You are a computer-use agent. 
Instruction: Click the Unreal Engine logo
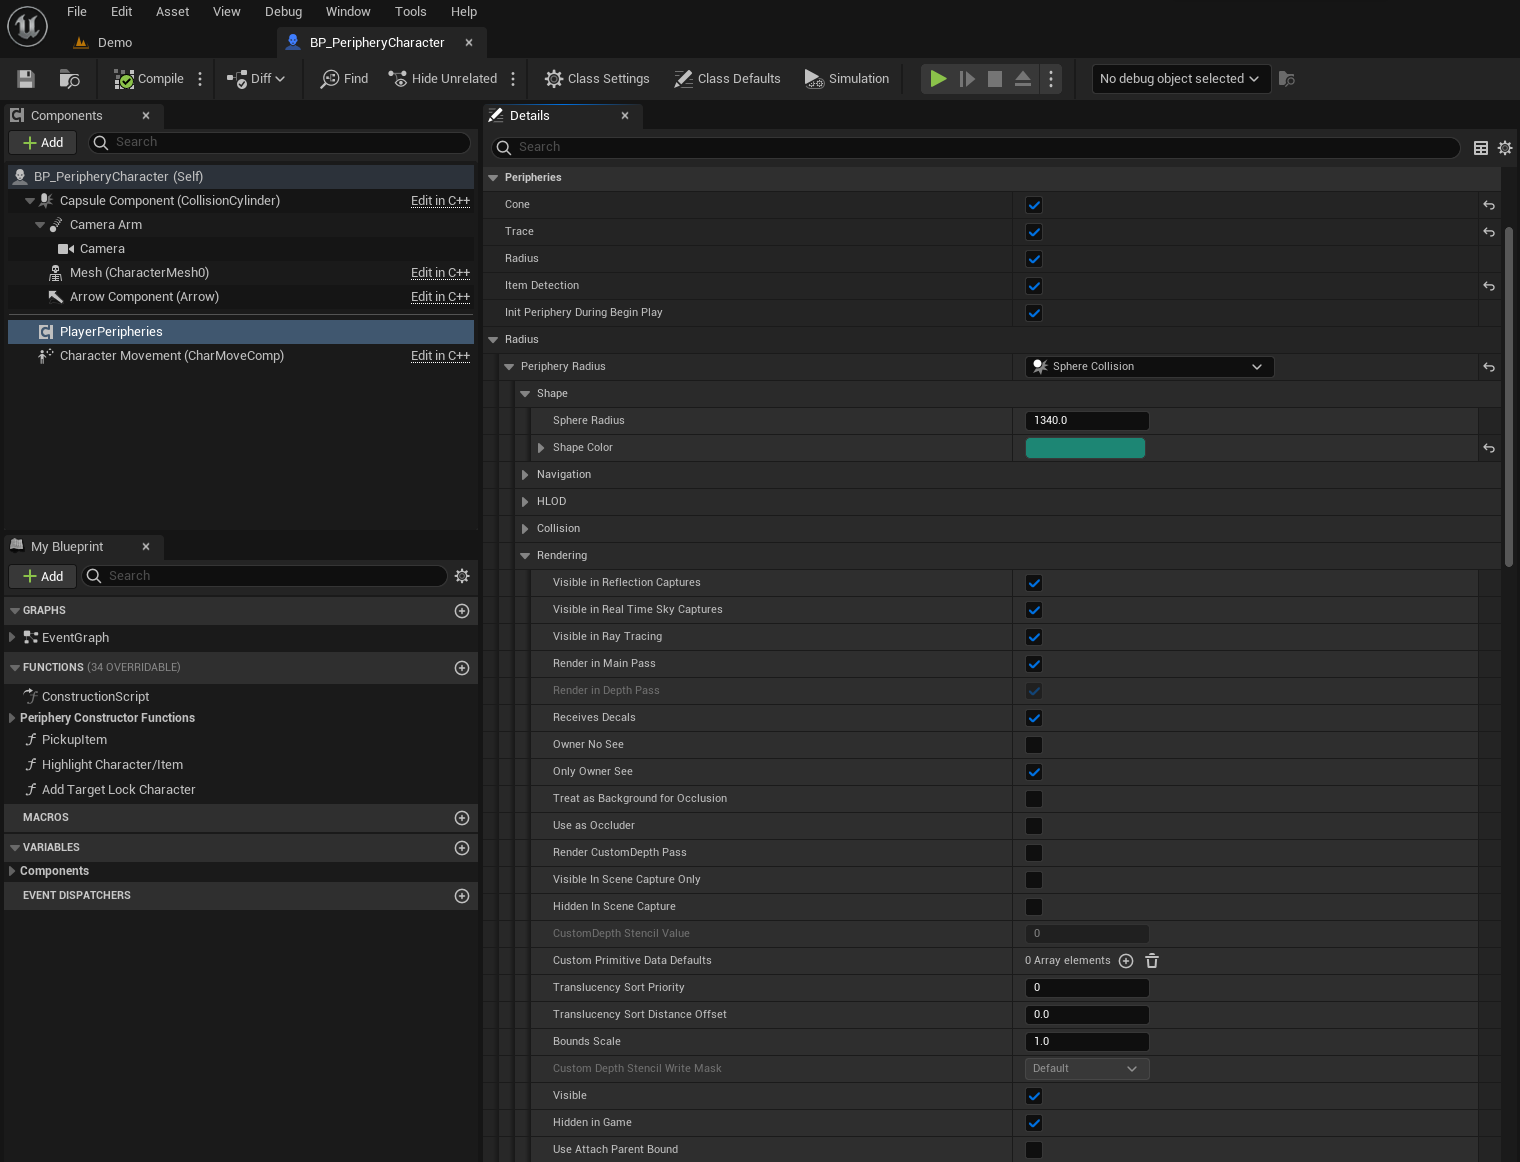click(x=27, y=26)
